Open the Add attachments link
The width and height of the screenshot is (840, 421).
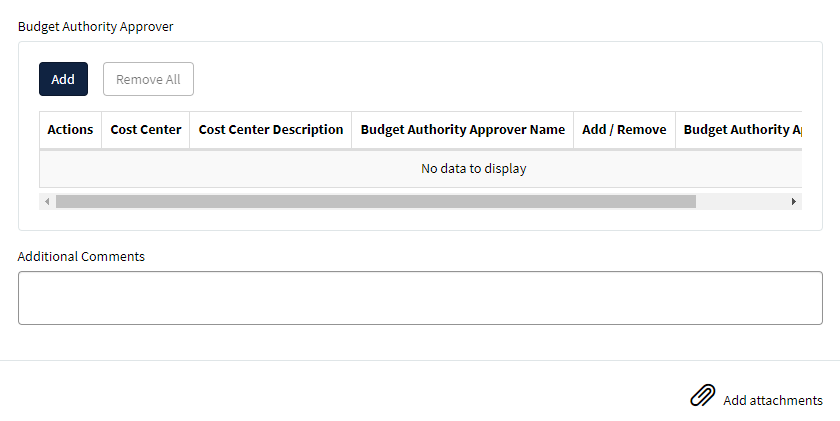[772, 400]
